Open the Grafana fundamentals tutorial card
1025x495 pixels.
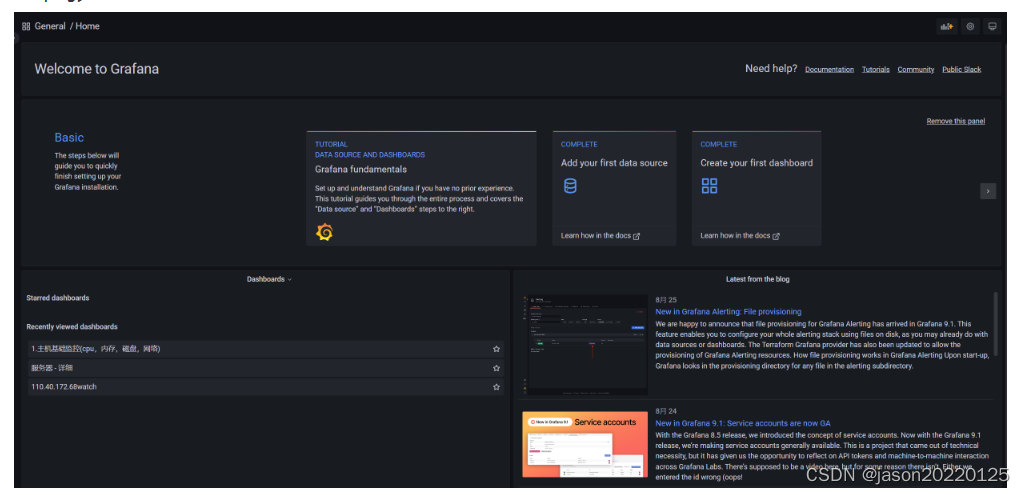pyautogui.click(x=421, y=188)
